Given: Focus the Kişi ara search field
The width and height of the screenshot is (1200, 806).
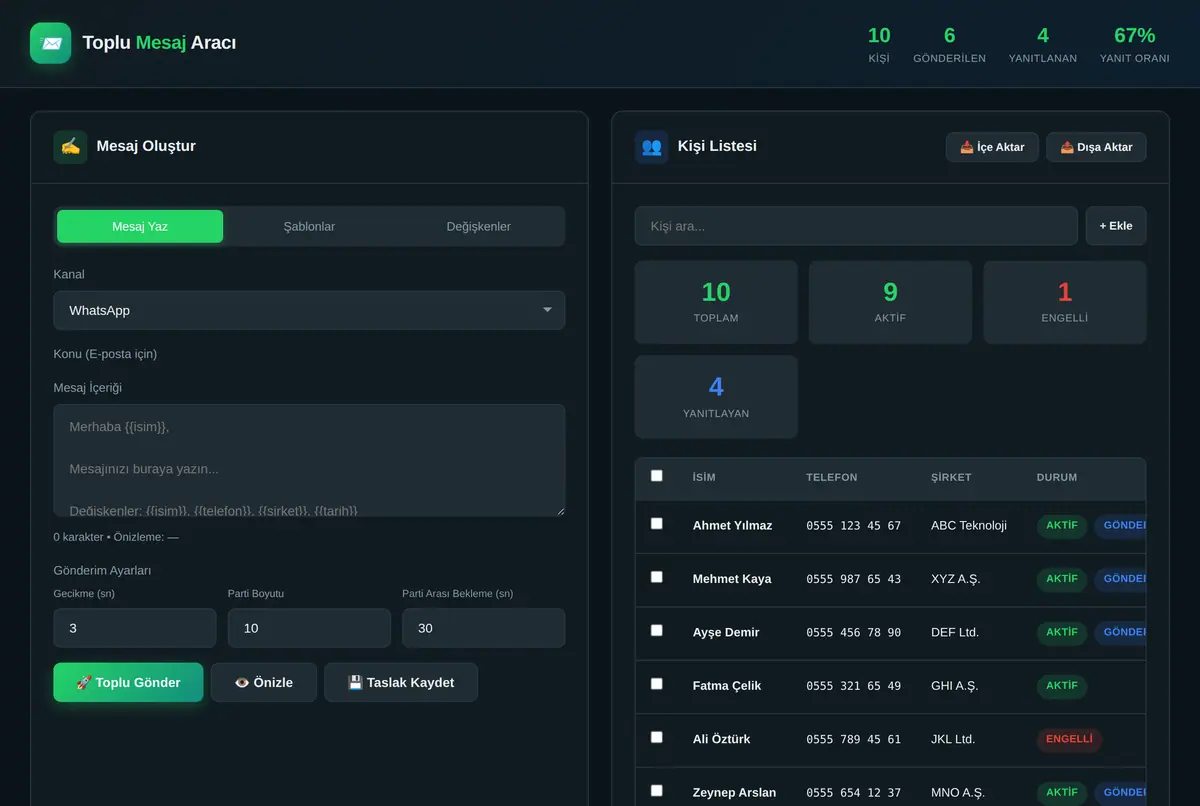Looking at the screenshot, I should [856, 226].
